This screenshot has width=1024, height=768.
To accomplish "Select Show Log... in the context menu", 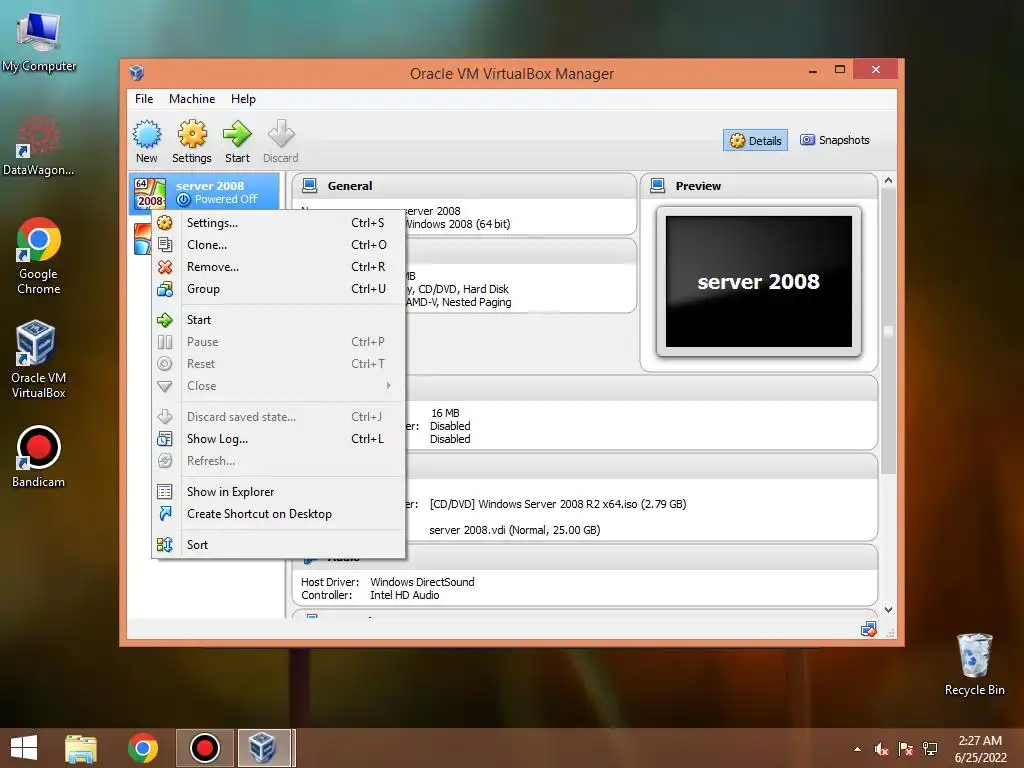I will point(278,439).
